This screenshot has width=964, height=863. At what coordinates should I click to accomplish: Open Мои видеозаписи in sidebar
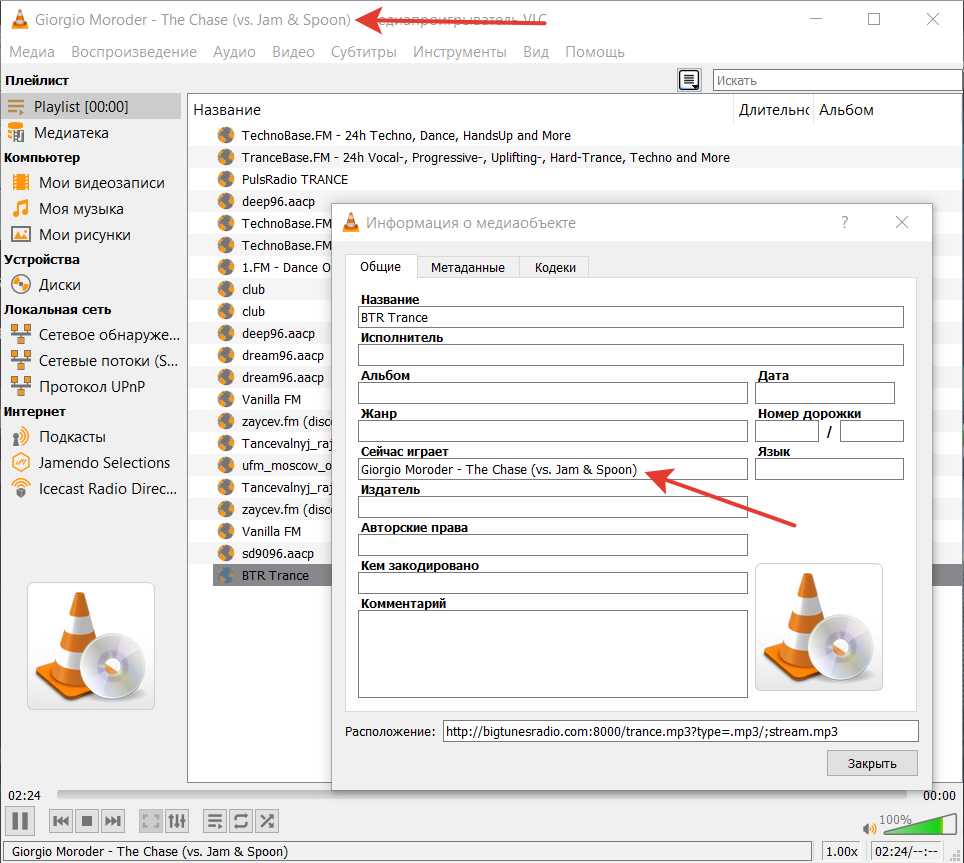pyautogui.click(x=91, y=183)
